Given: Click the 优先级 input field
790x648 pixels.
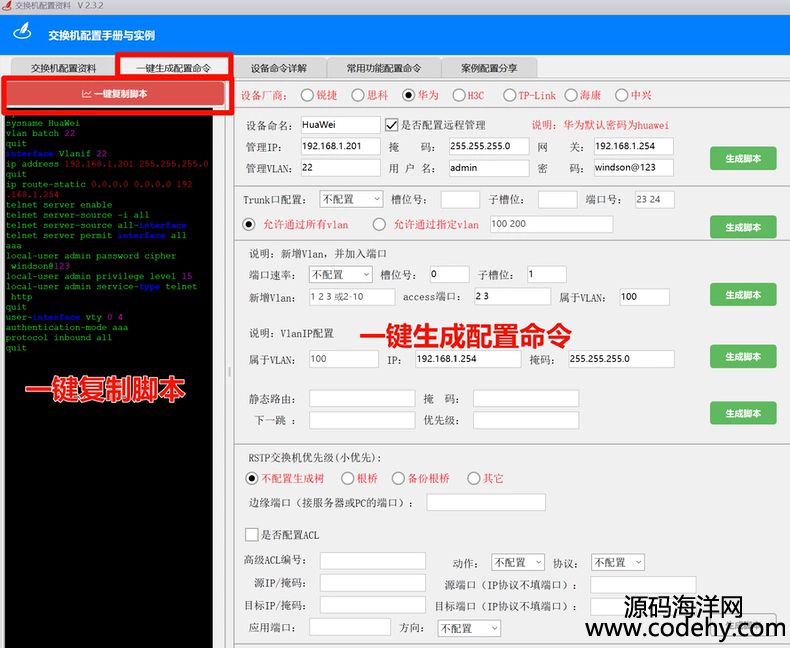Looking at the screenshot, I should coord(526,420).
